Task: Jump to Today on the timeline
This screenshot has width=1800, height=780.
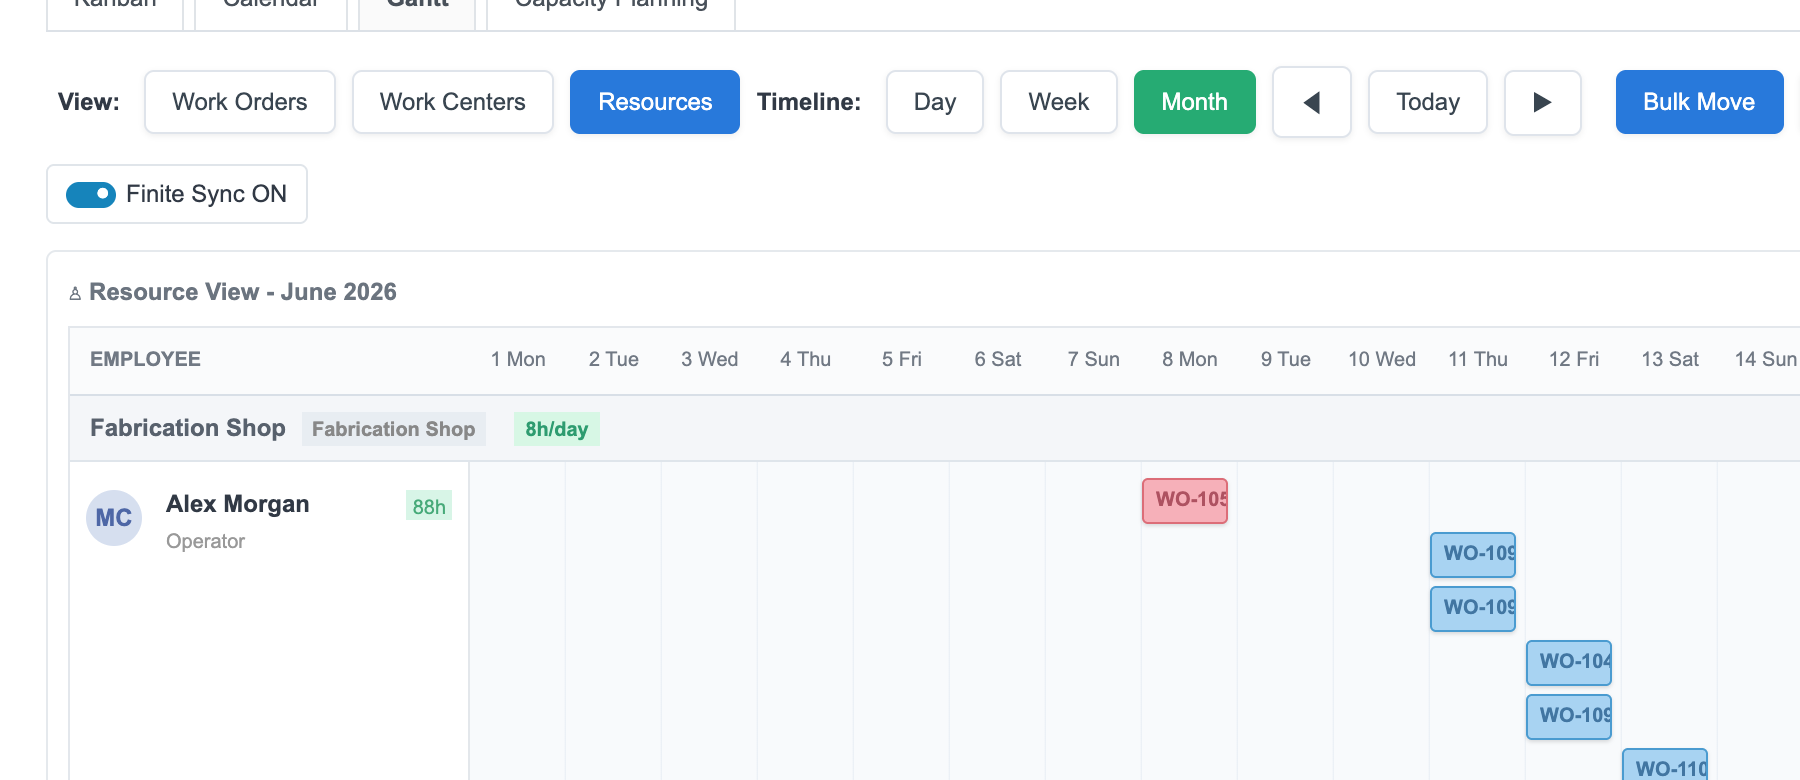Action: (1428, 102)
